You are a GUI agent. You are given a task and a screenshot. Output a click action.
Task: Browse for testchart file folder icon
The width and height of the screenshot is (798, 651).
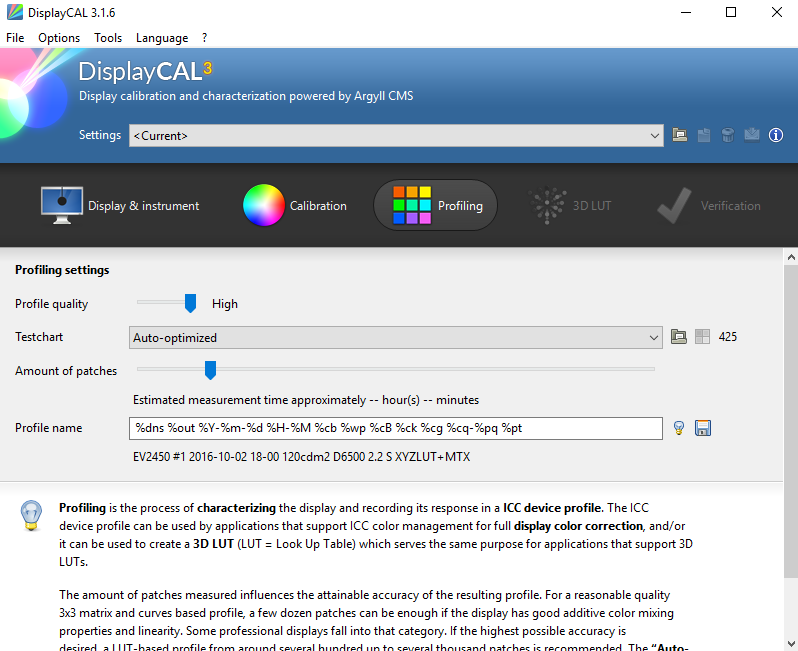(678, 336)
